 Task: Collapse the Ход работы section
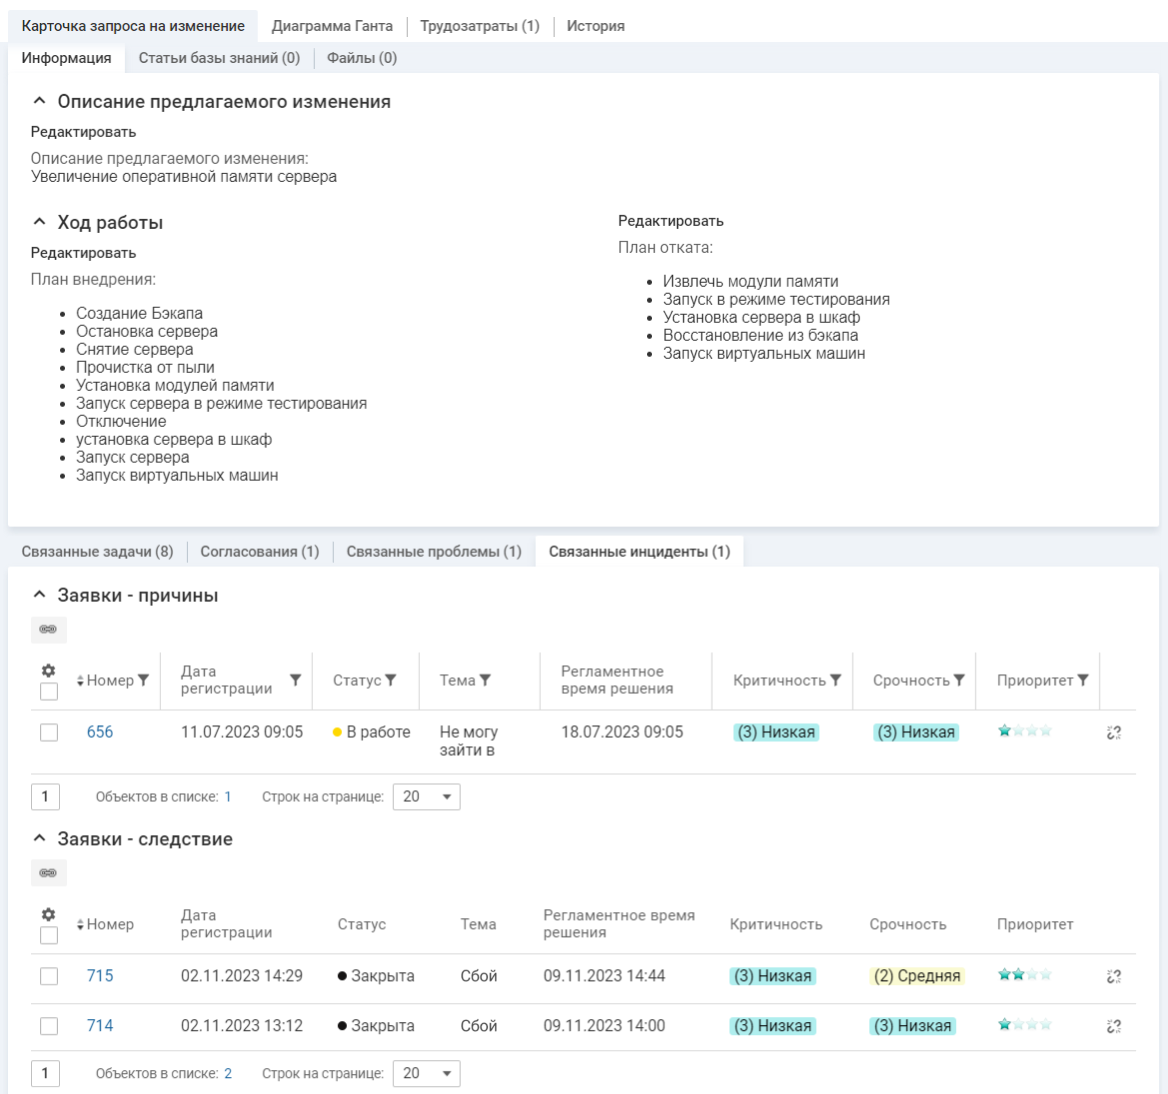pyautogui.click(x=39, y=222)
